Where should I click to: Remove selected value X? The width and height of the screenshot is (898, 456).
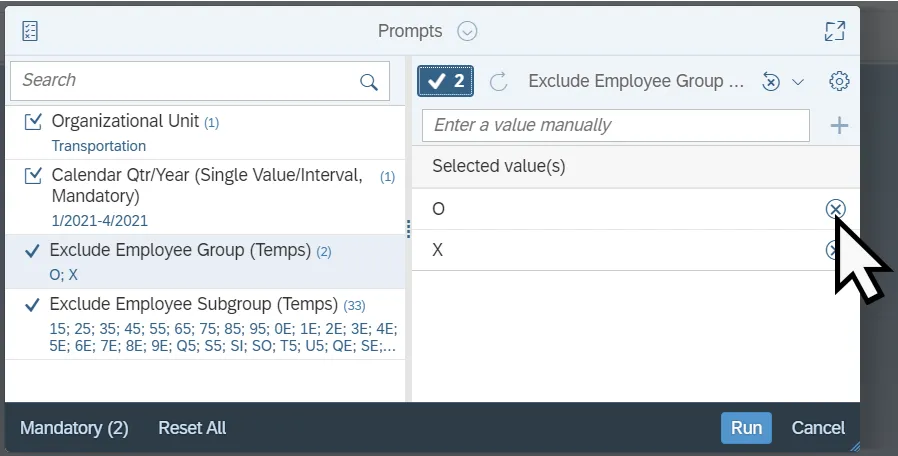tap(833, 250)
